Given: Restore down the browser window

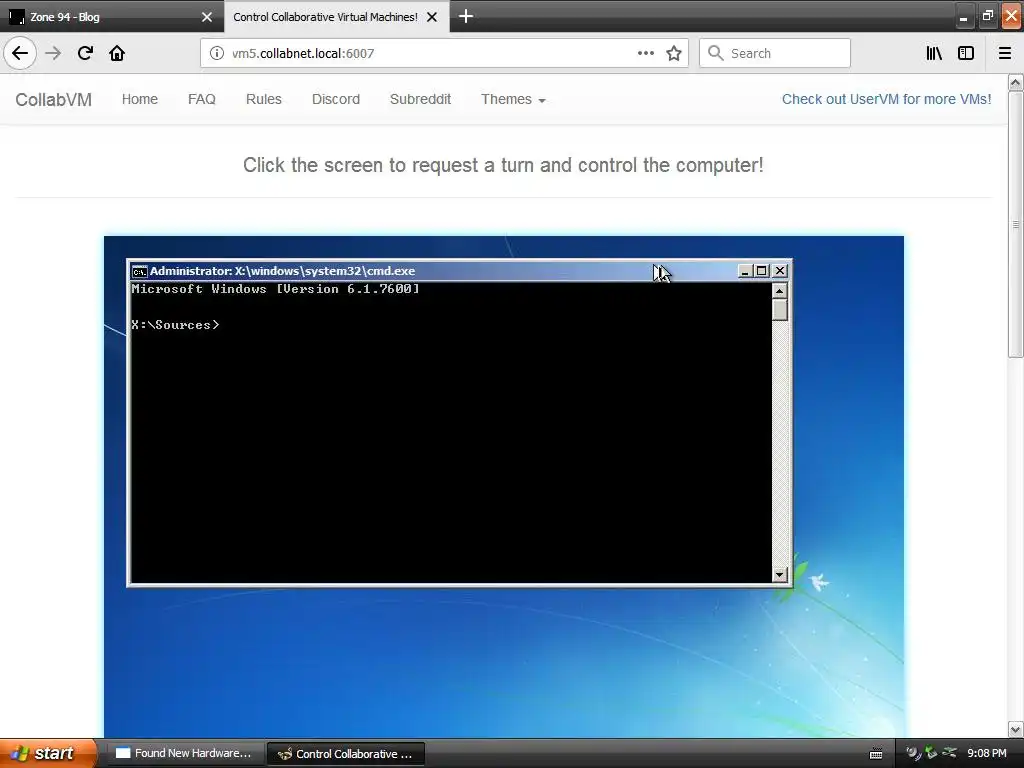Looking at the screenshot, I should [x=987, y=16].
